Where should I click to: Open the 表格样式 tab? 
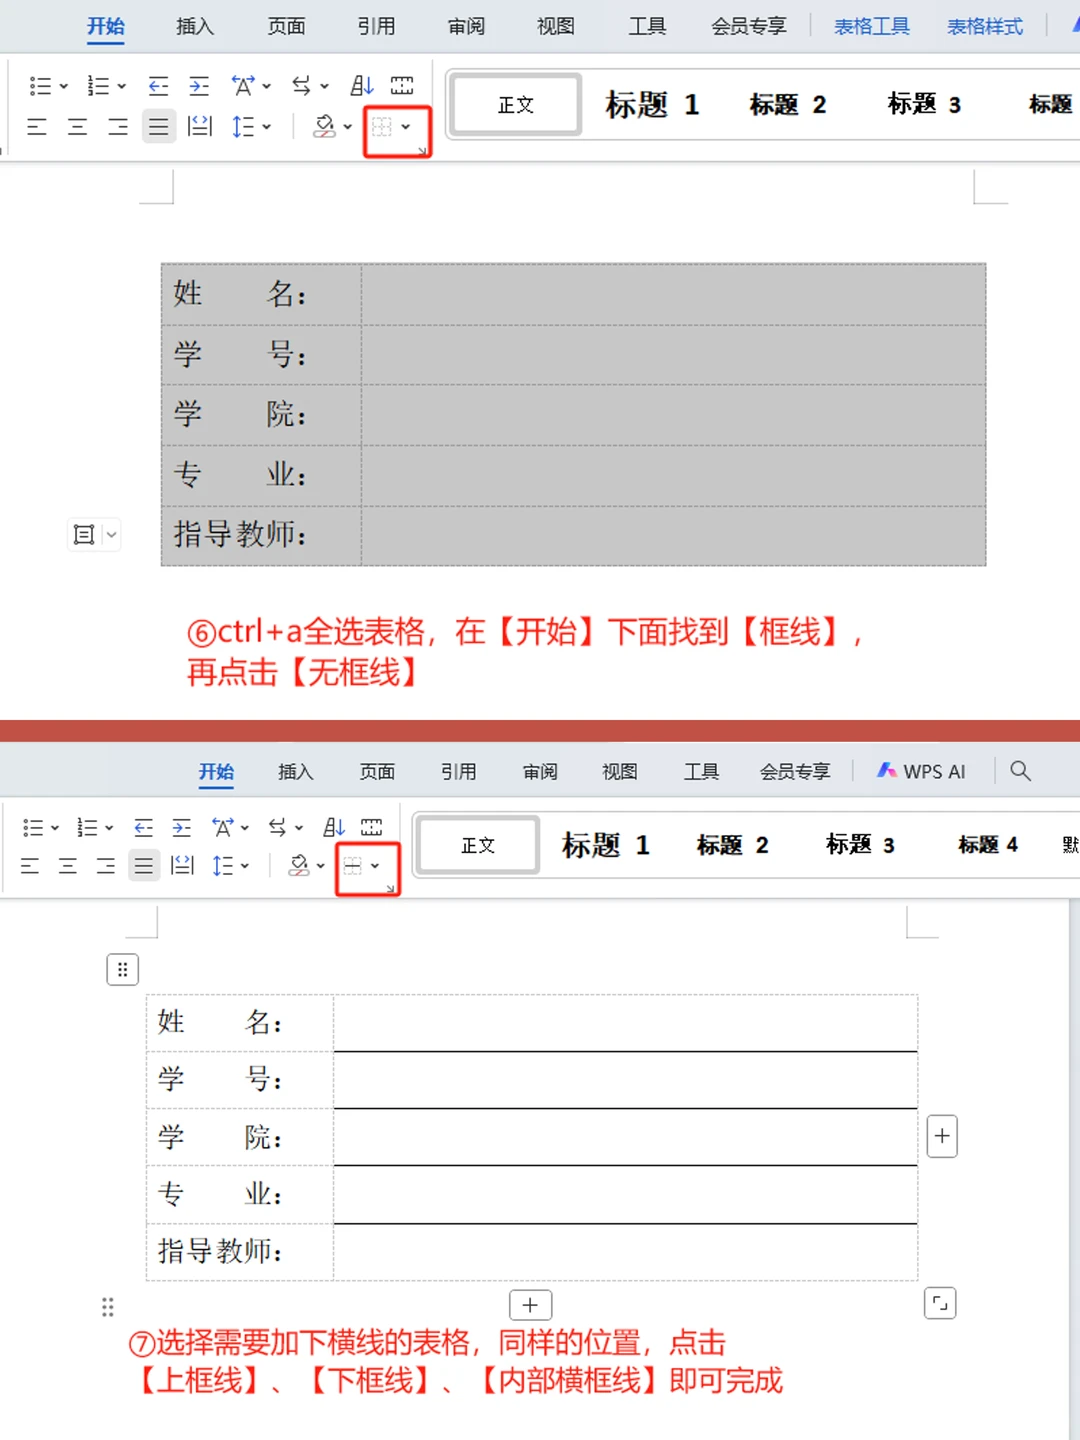click(x=984, y=27)
